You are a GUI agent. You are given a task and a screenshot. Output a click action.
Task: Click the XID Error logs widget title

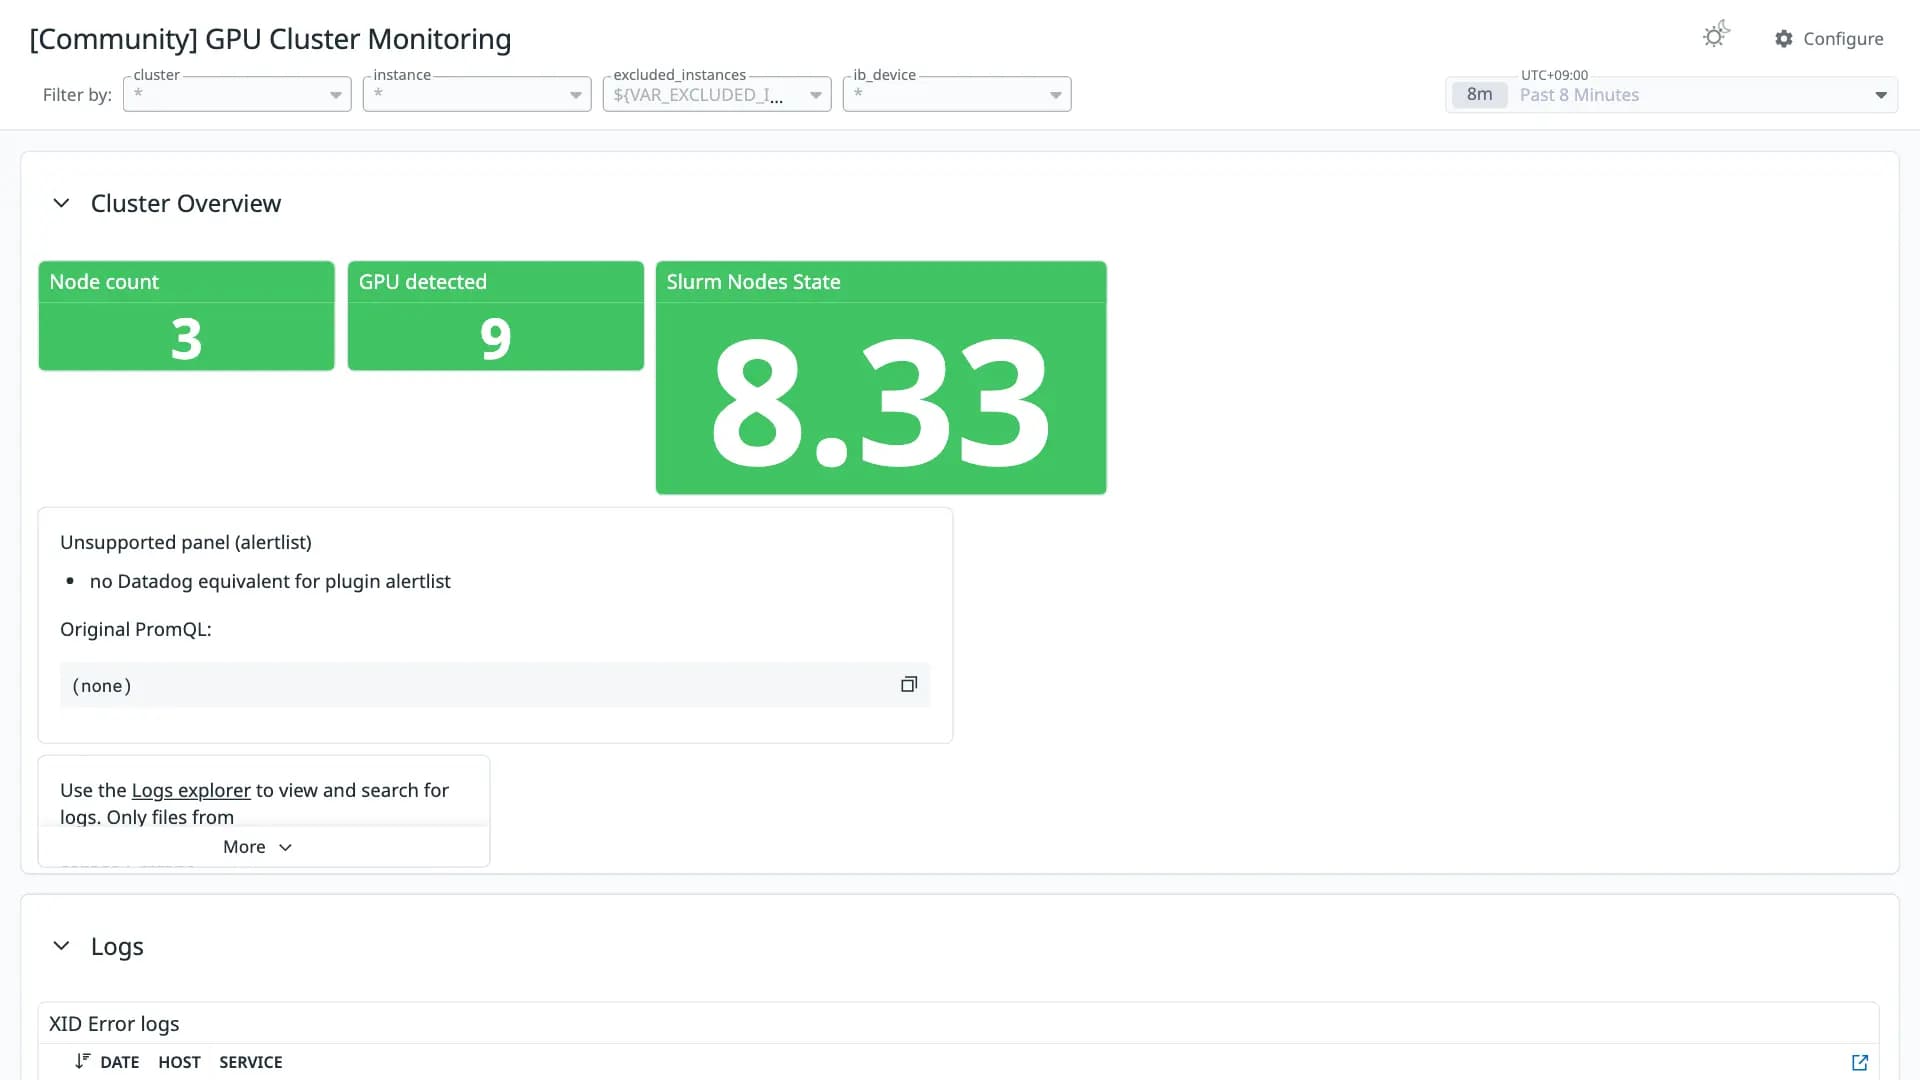click(114, 1024)
